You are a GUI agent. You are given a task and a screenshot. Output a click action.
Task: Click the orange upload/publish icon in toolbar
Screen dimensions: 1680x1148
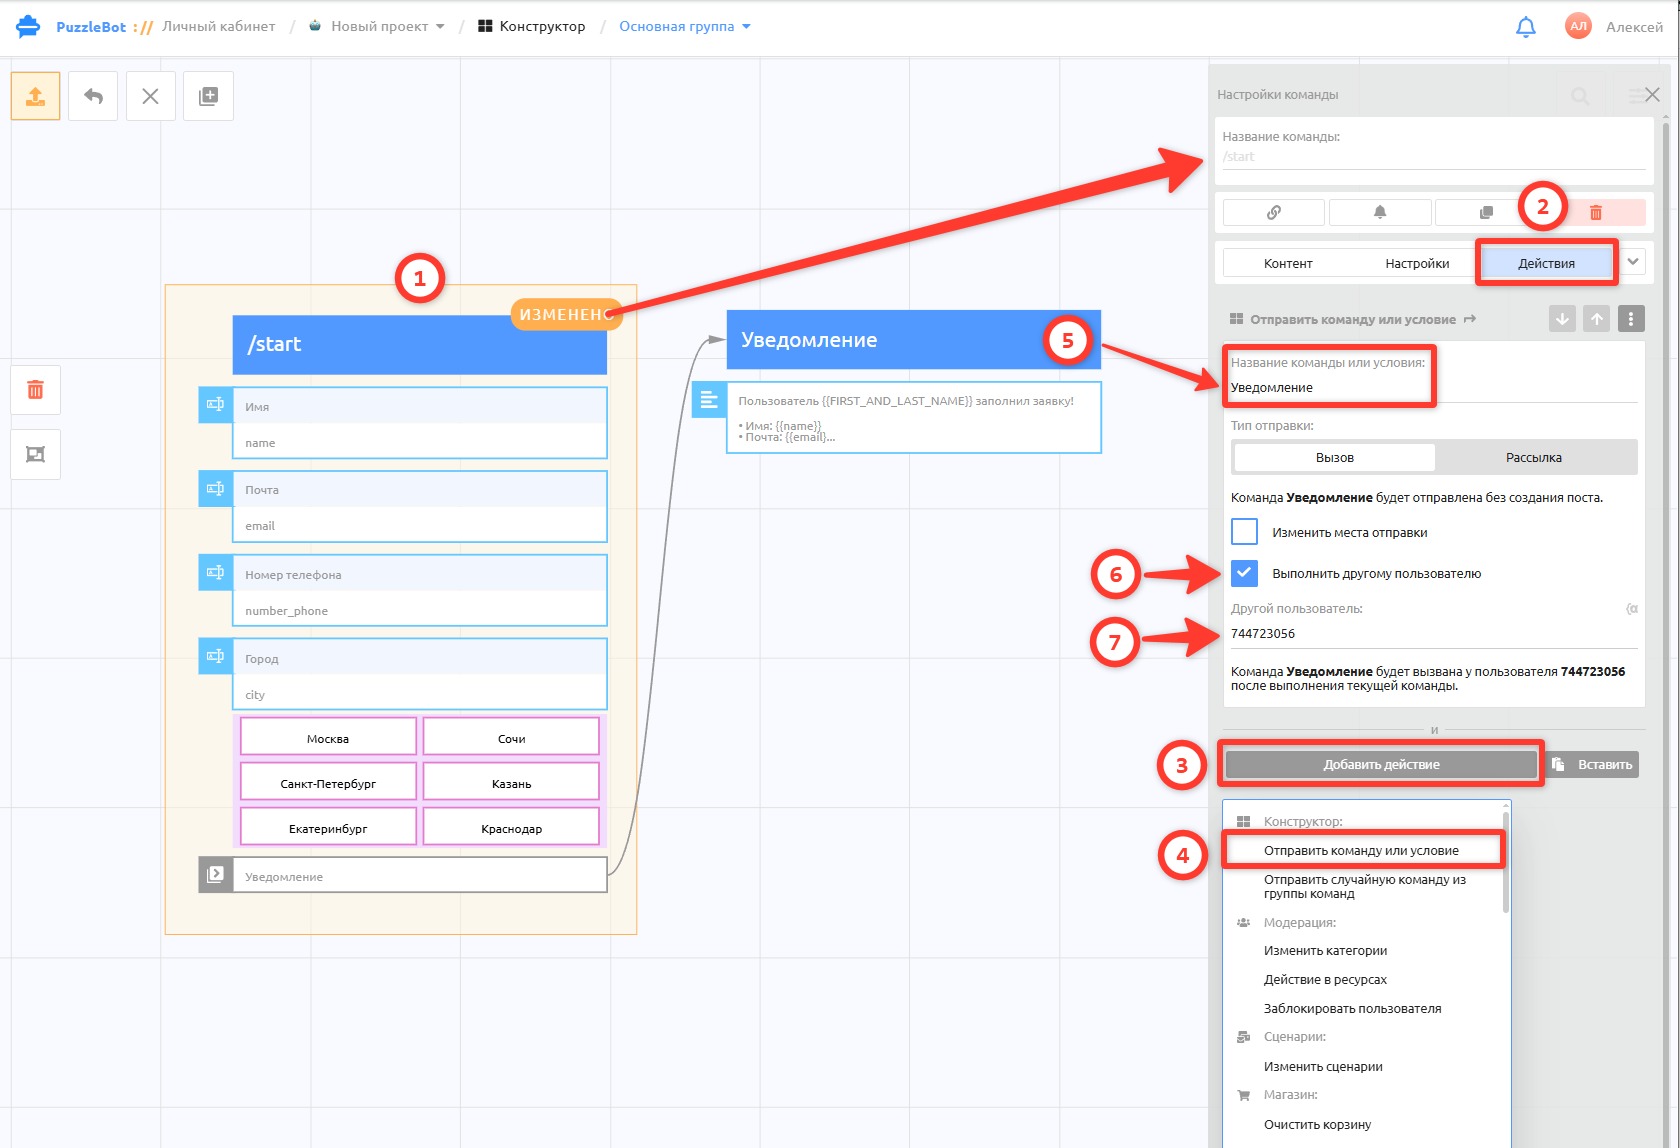[35, 96]
